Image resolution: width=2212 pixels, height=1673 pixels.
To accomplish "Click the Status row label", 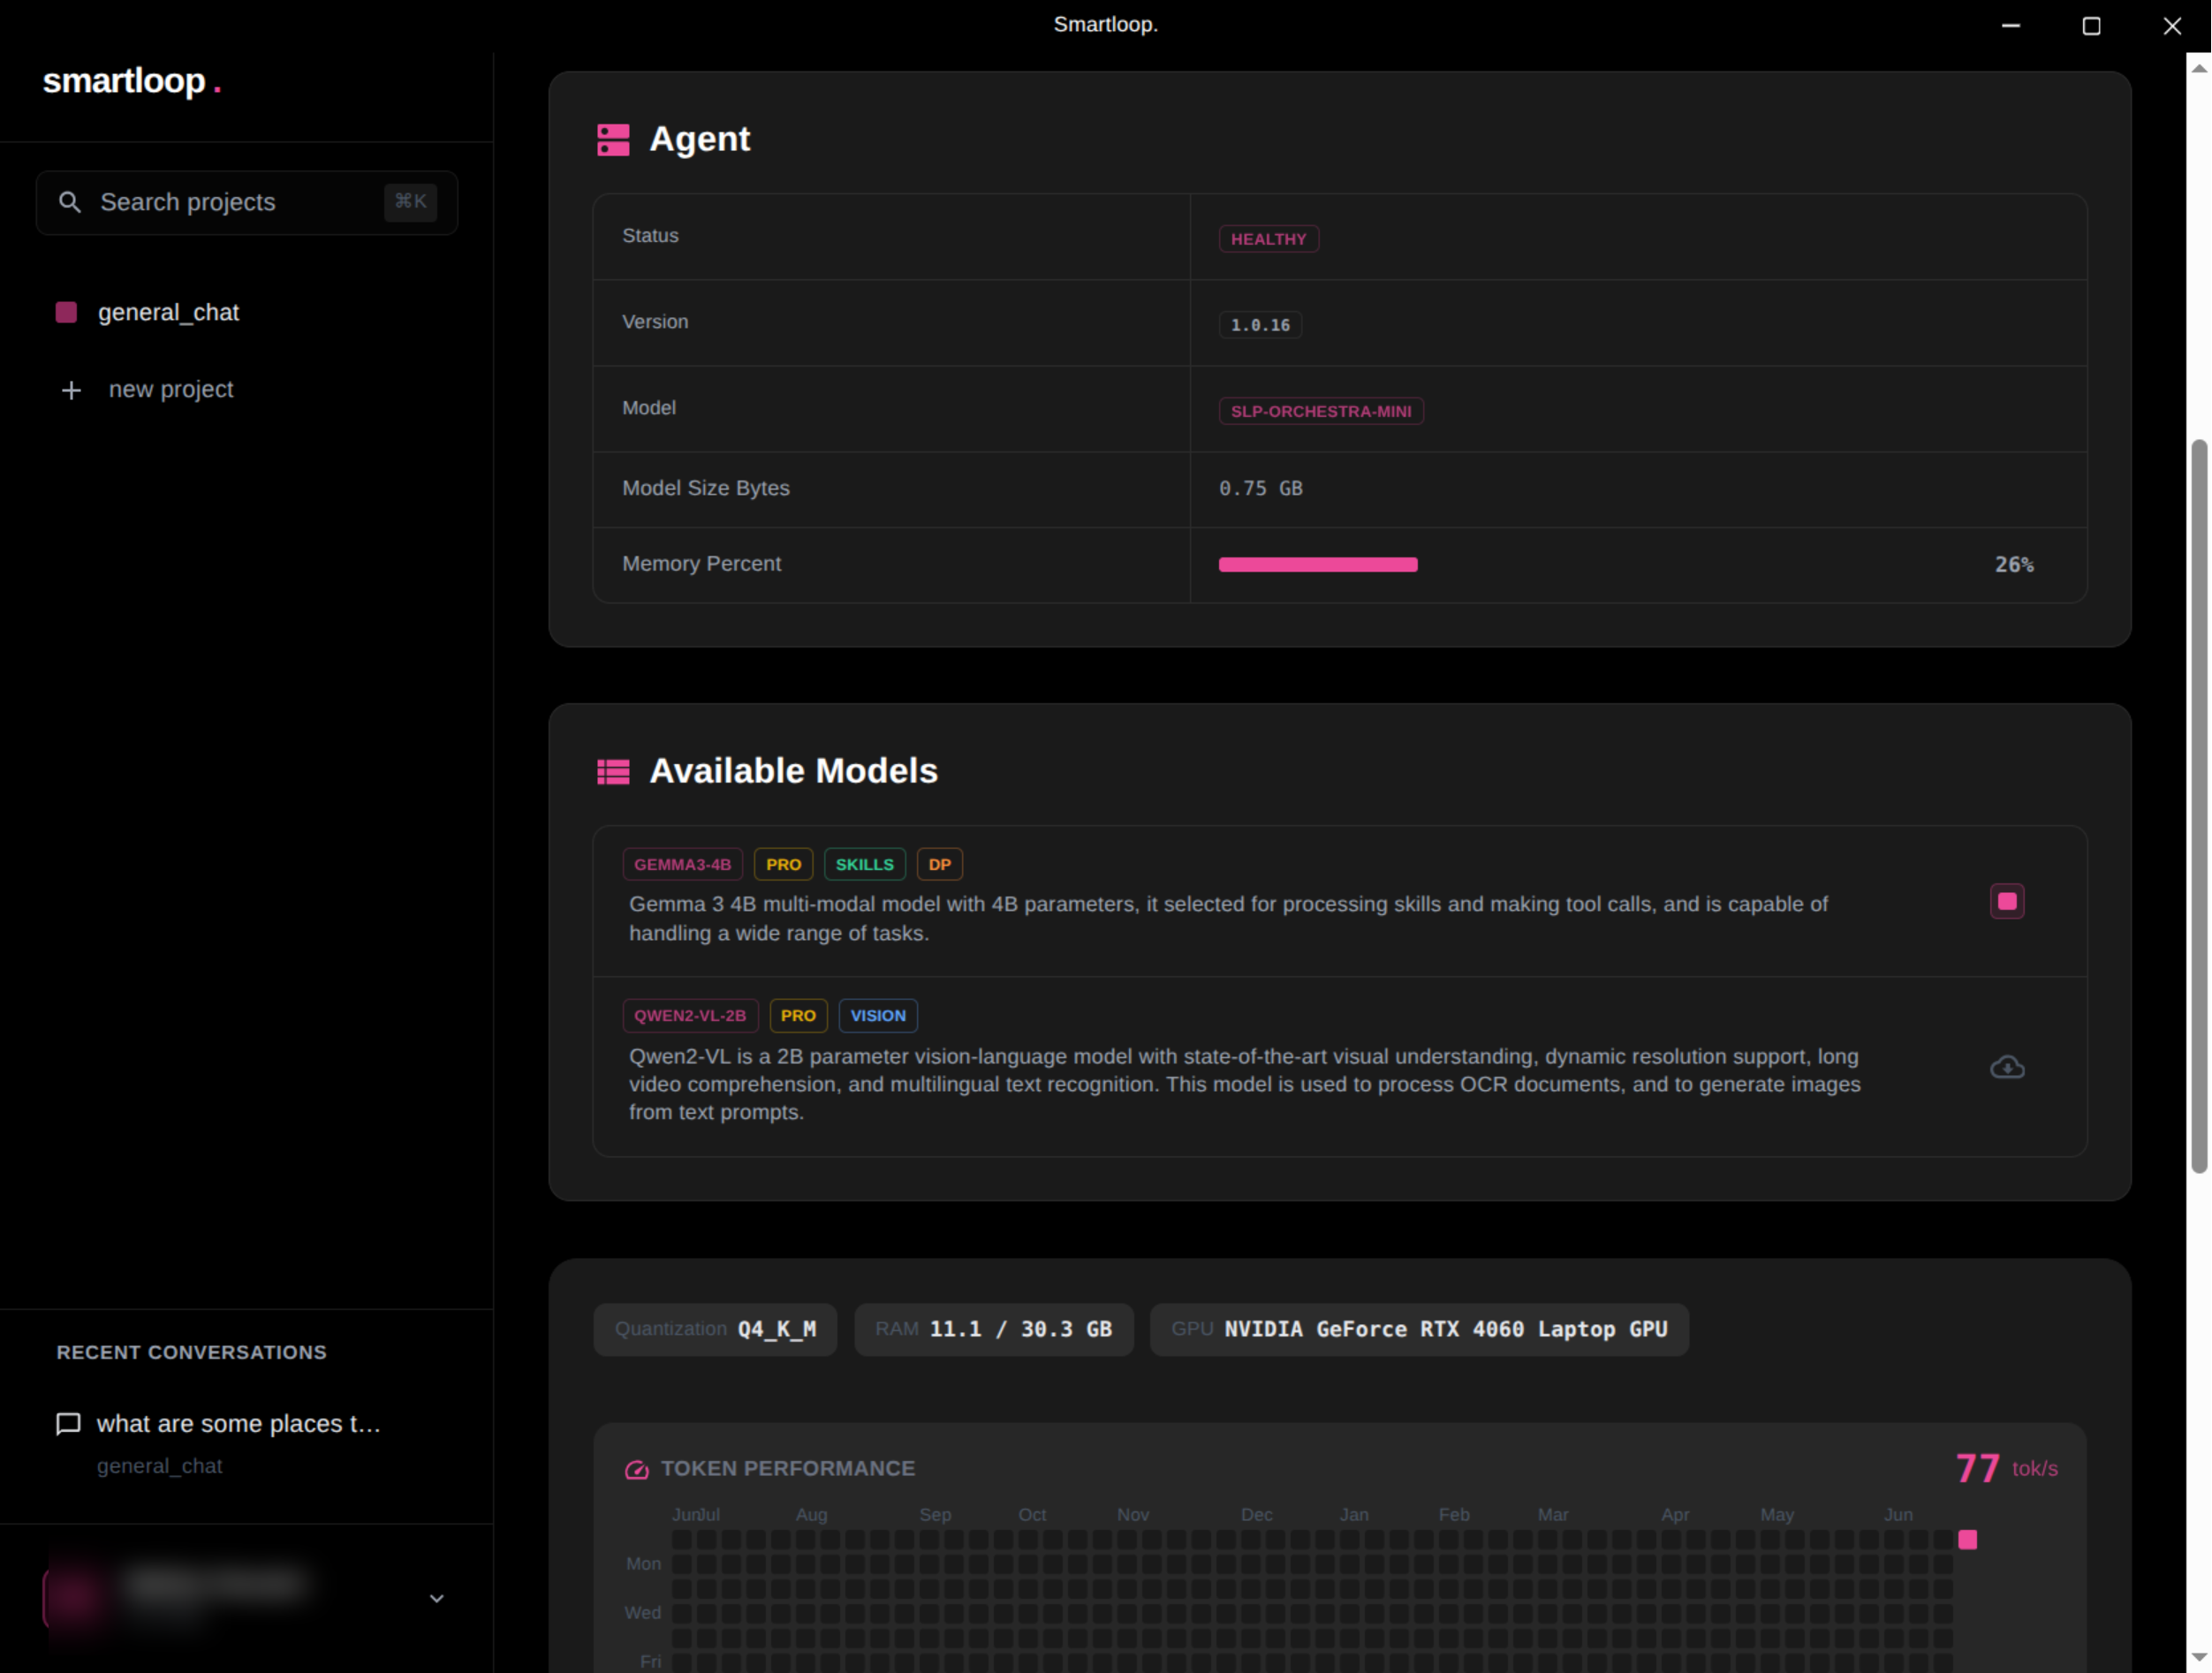I will click(x=650, y=236).
